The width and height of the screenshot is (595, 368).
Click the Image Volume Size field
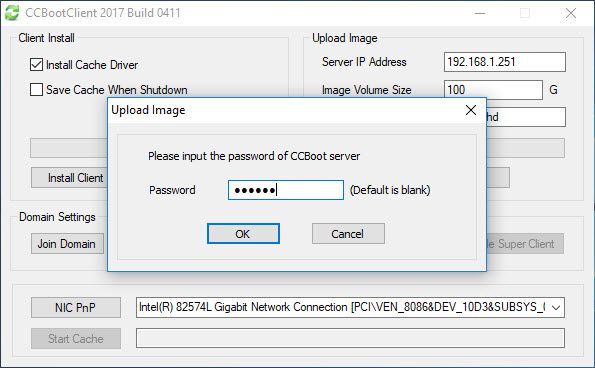(x=493, y=90)
